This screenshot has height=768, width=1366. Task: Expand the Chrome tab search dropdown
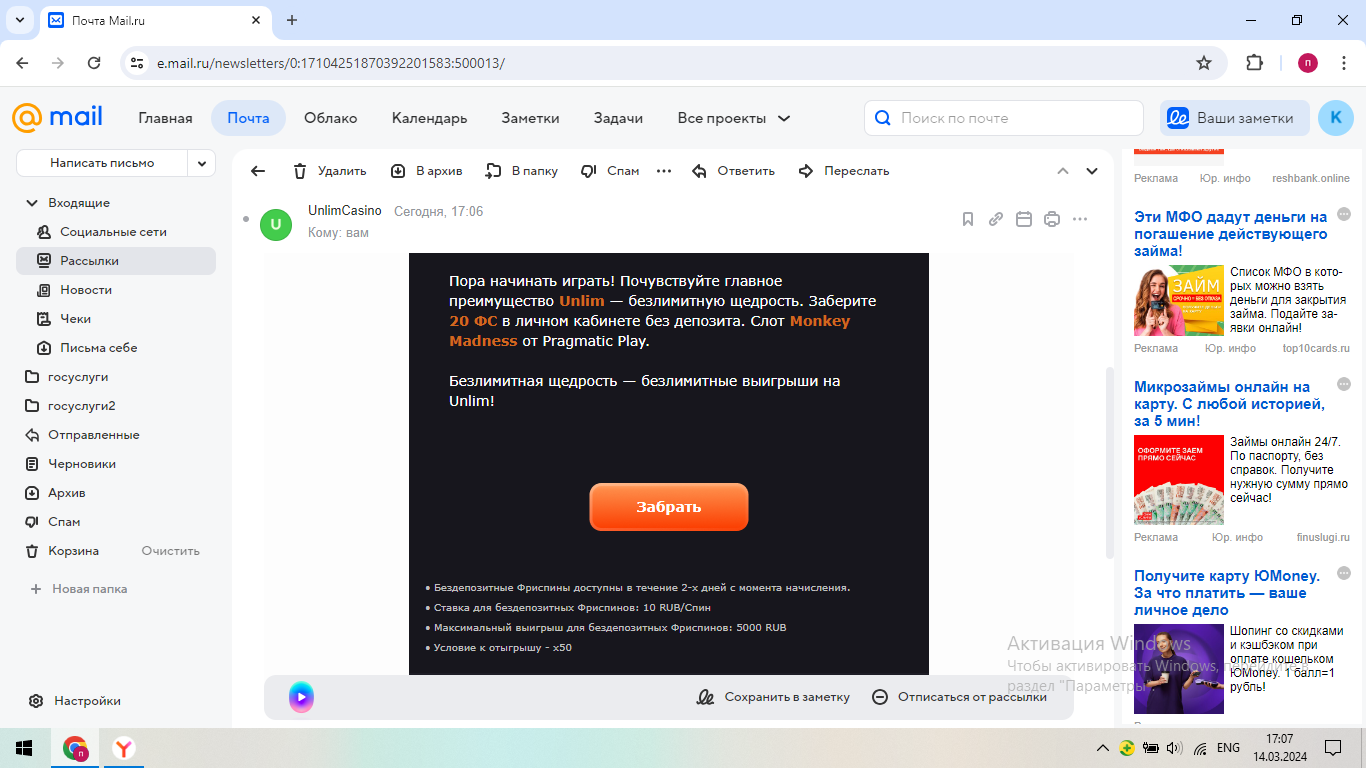click(x=19, y=20)
